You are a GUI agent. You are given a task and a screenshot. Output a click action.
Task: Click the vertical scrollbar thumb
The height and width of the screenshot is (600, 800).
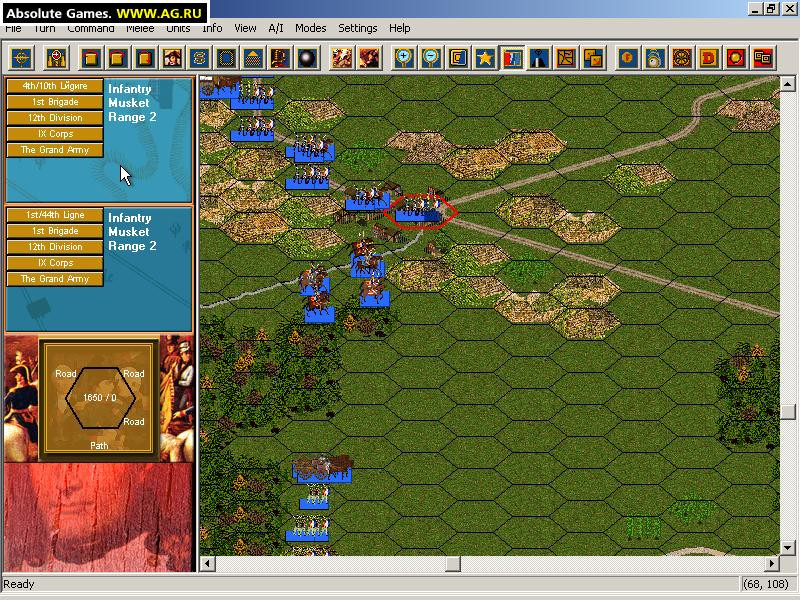tap(788, 412)
